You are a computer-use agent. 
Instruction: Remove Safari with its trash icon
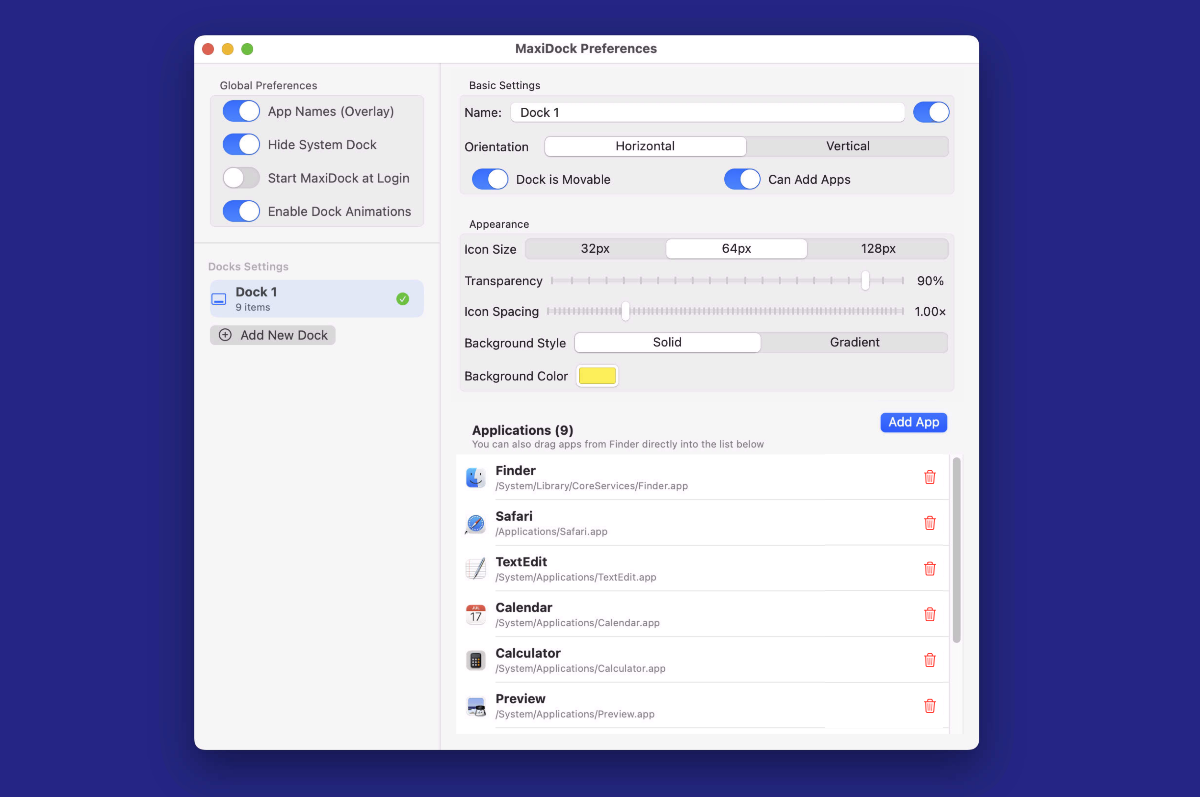930,523
